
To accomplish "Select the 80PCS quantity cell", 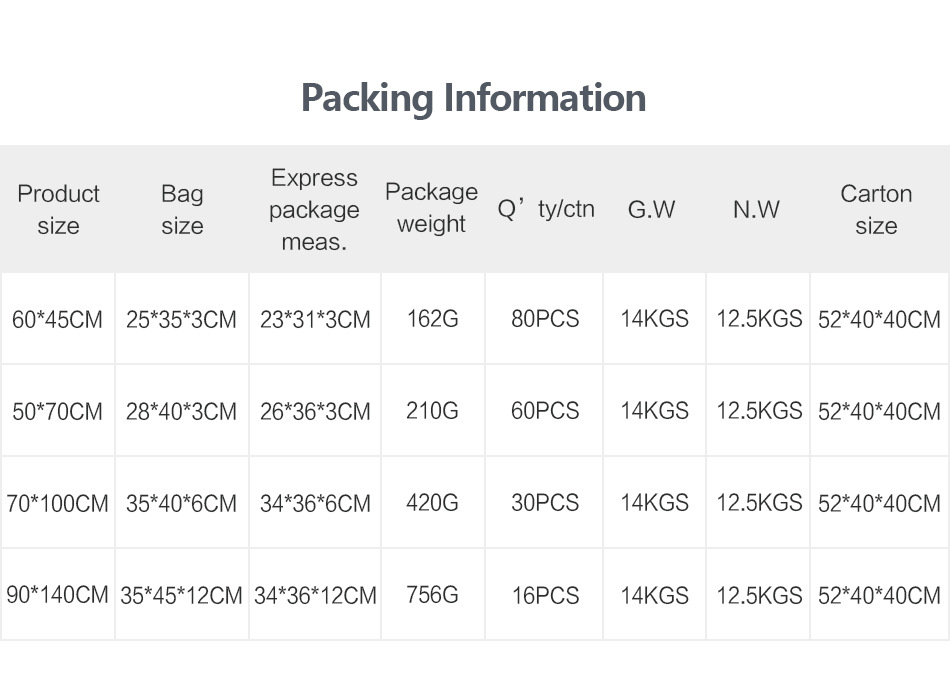I will 545,319.
